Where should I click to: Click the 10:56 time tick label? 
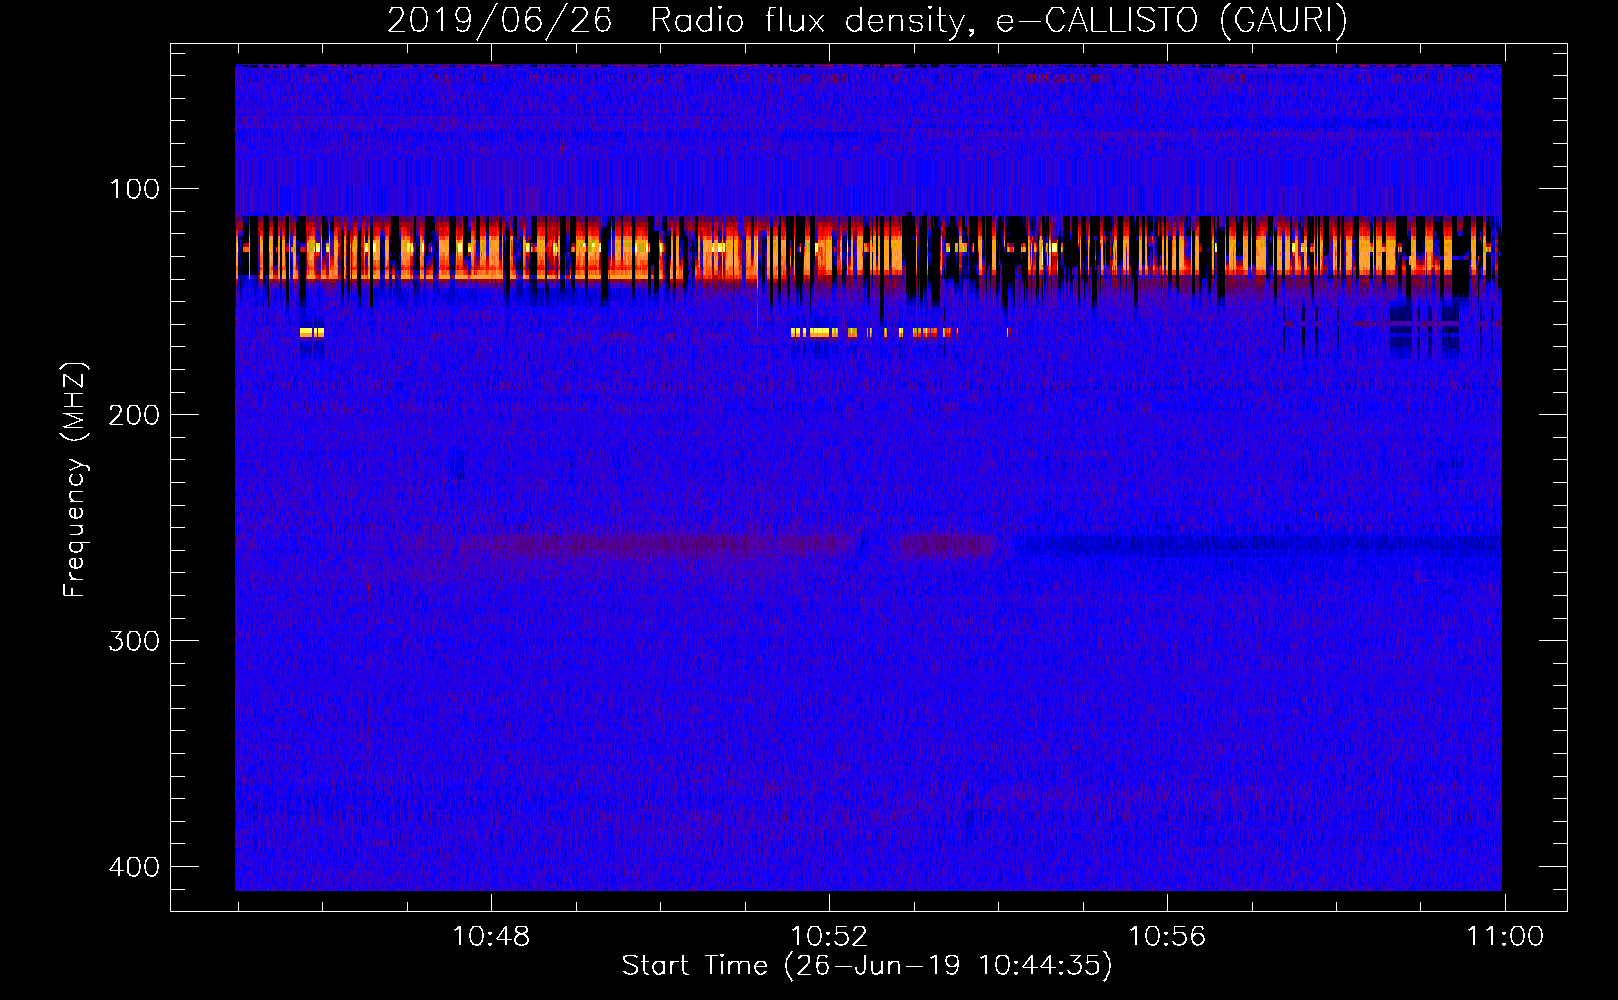pos(1167,937)
